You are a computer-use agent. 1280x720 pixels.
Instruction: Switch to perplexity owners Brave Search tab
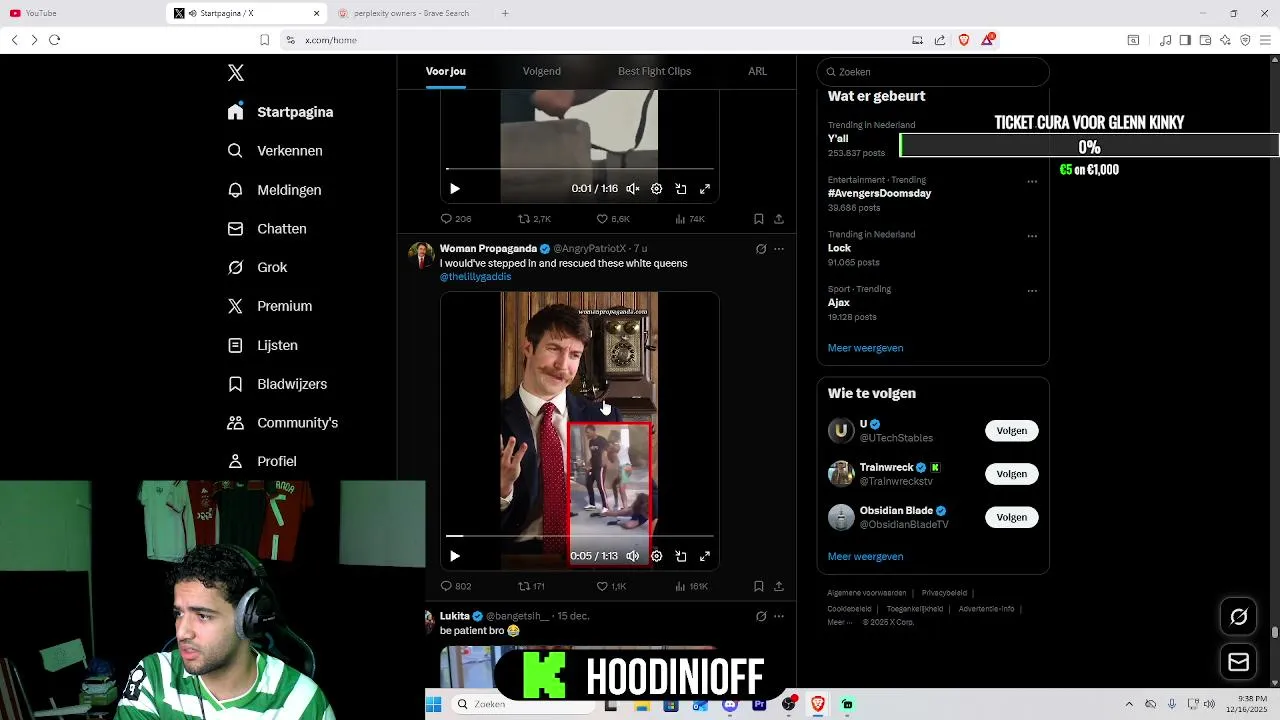pos(410,13)
